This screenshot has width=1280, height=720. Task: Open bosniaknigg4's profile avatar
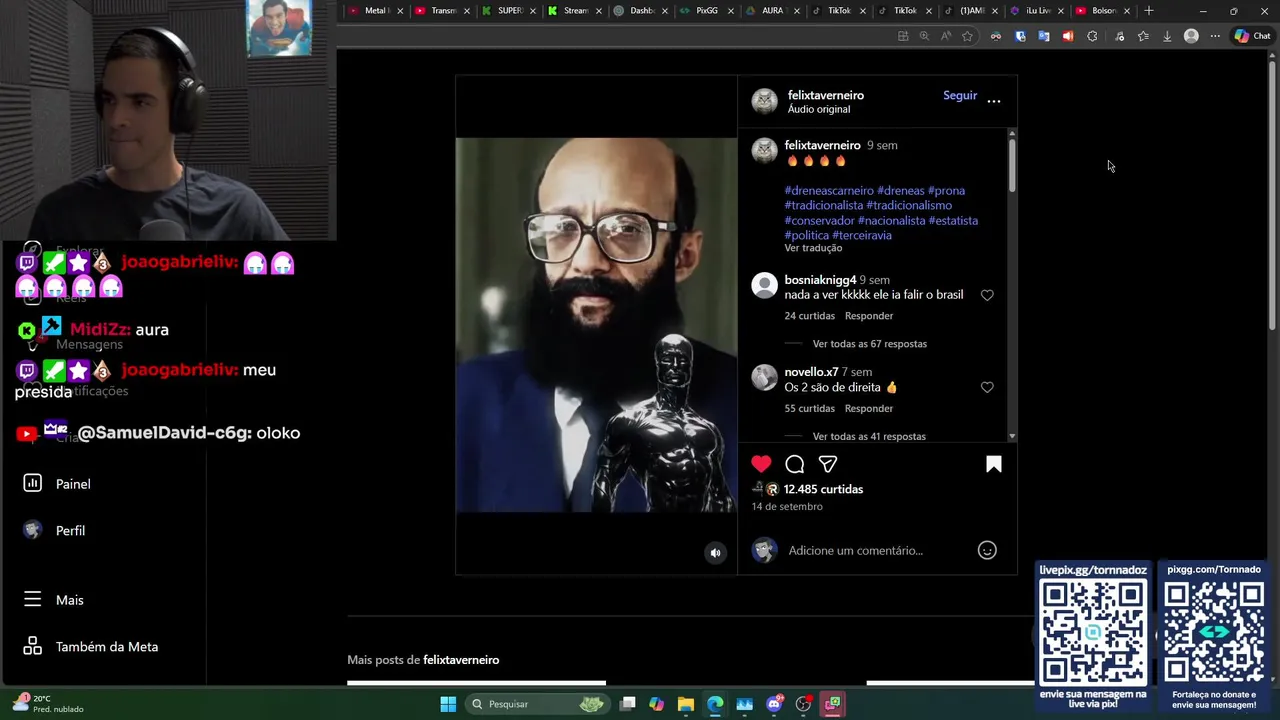[x=765, y=286]
